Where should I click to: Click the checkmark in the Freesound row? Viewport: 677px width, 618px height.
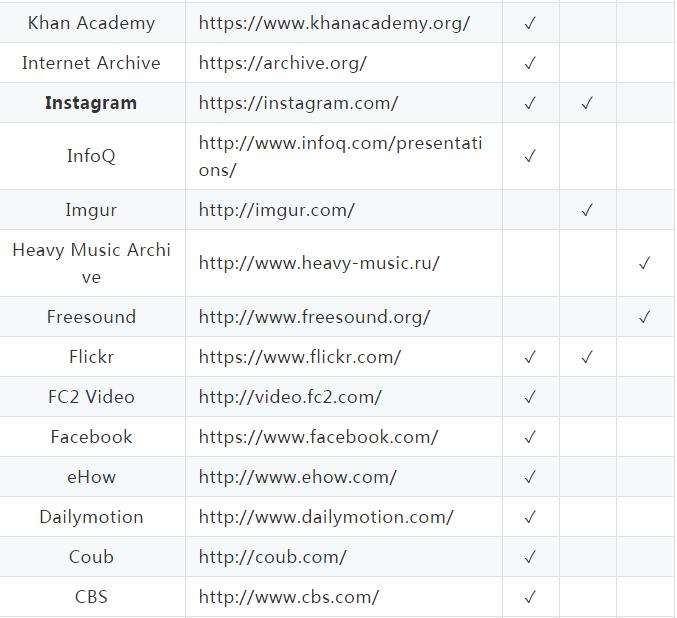[645, 317]
